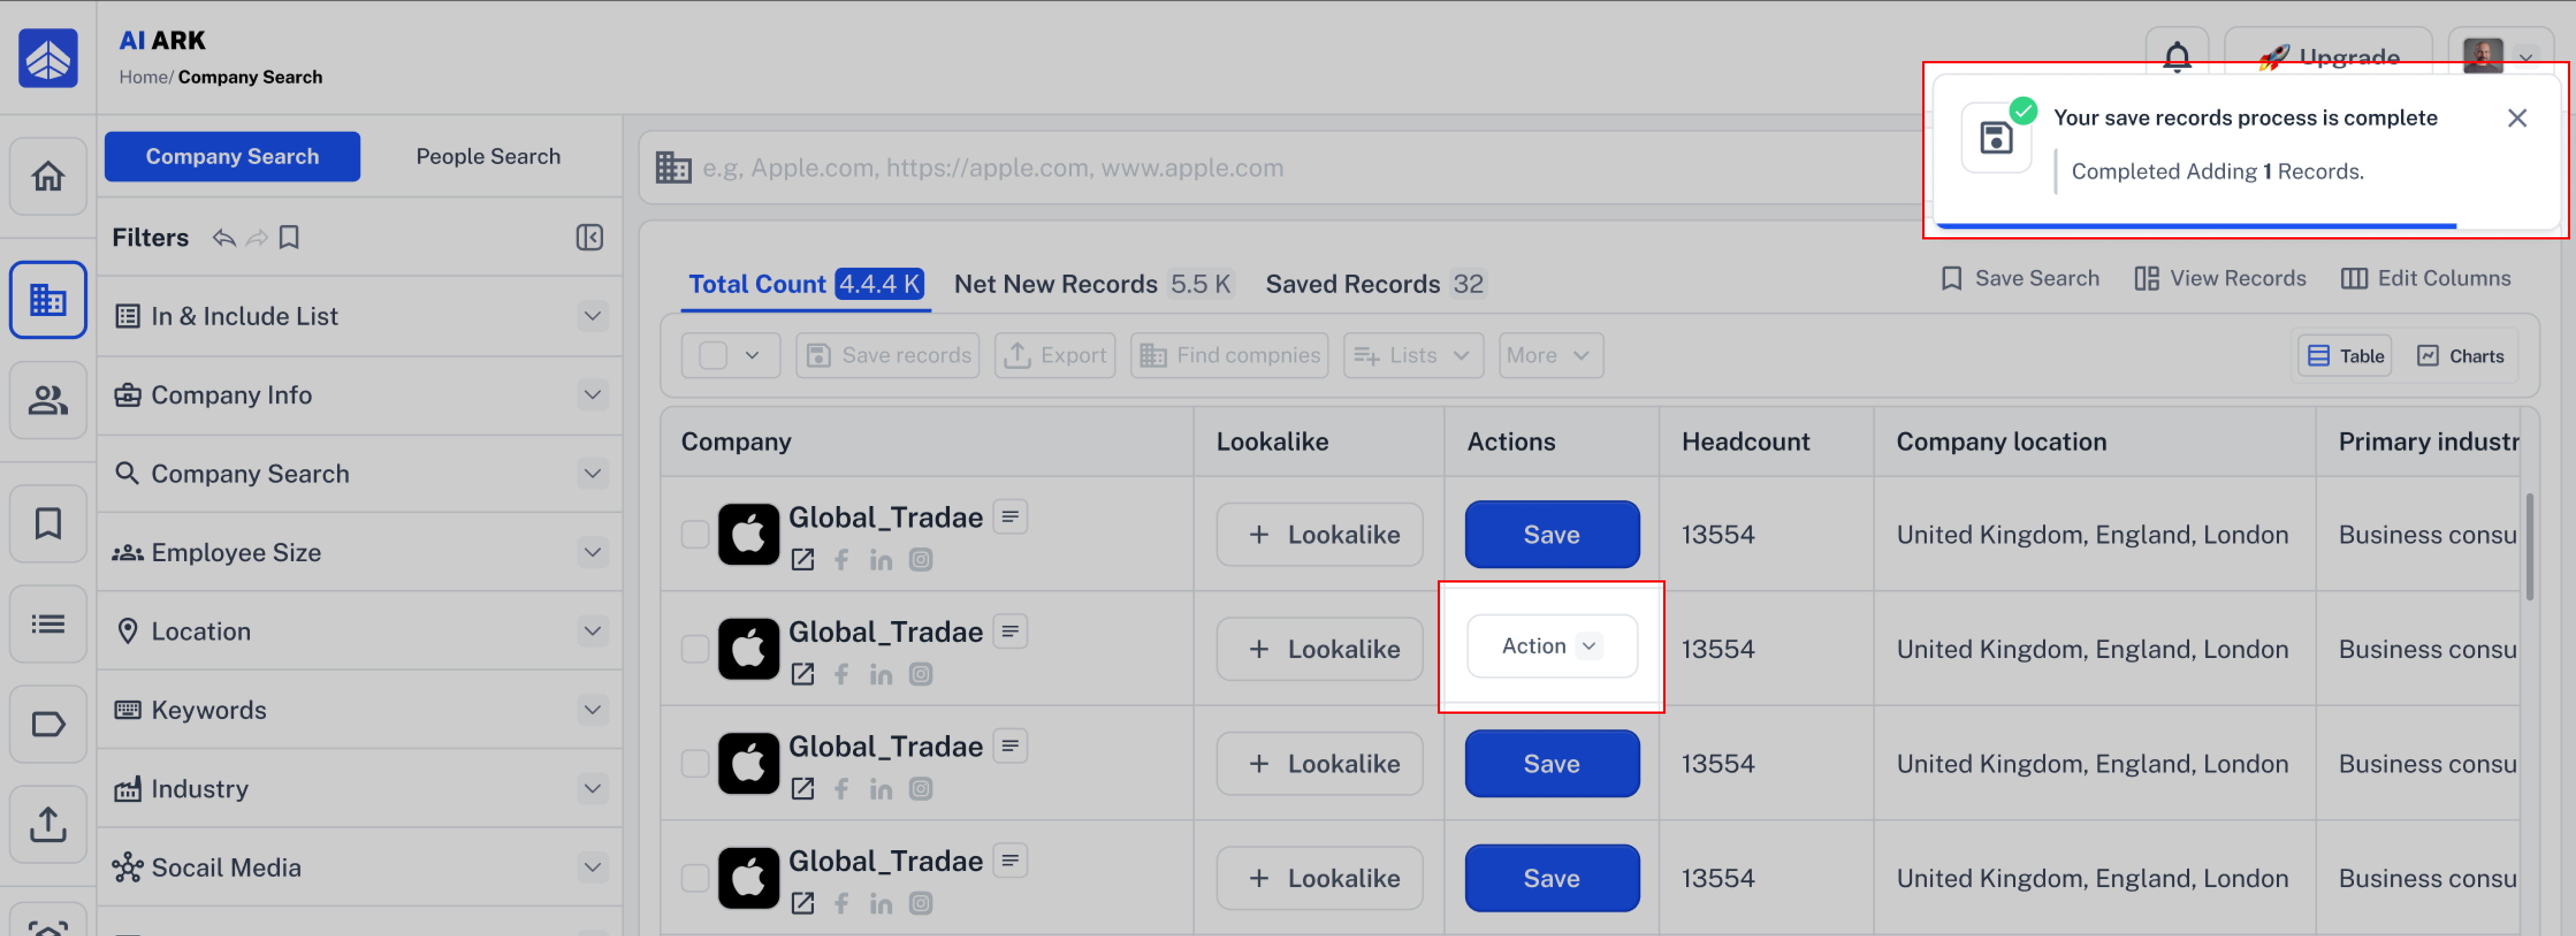Click the Upgrade button
This screenshot has height=936, width=2576.
click(x=2328, y=57)
